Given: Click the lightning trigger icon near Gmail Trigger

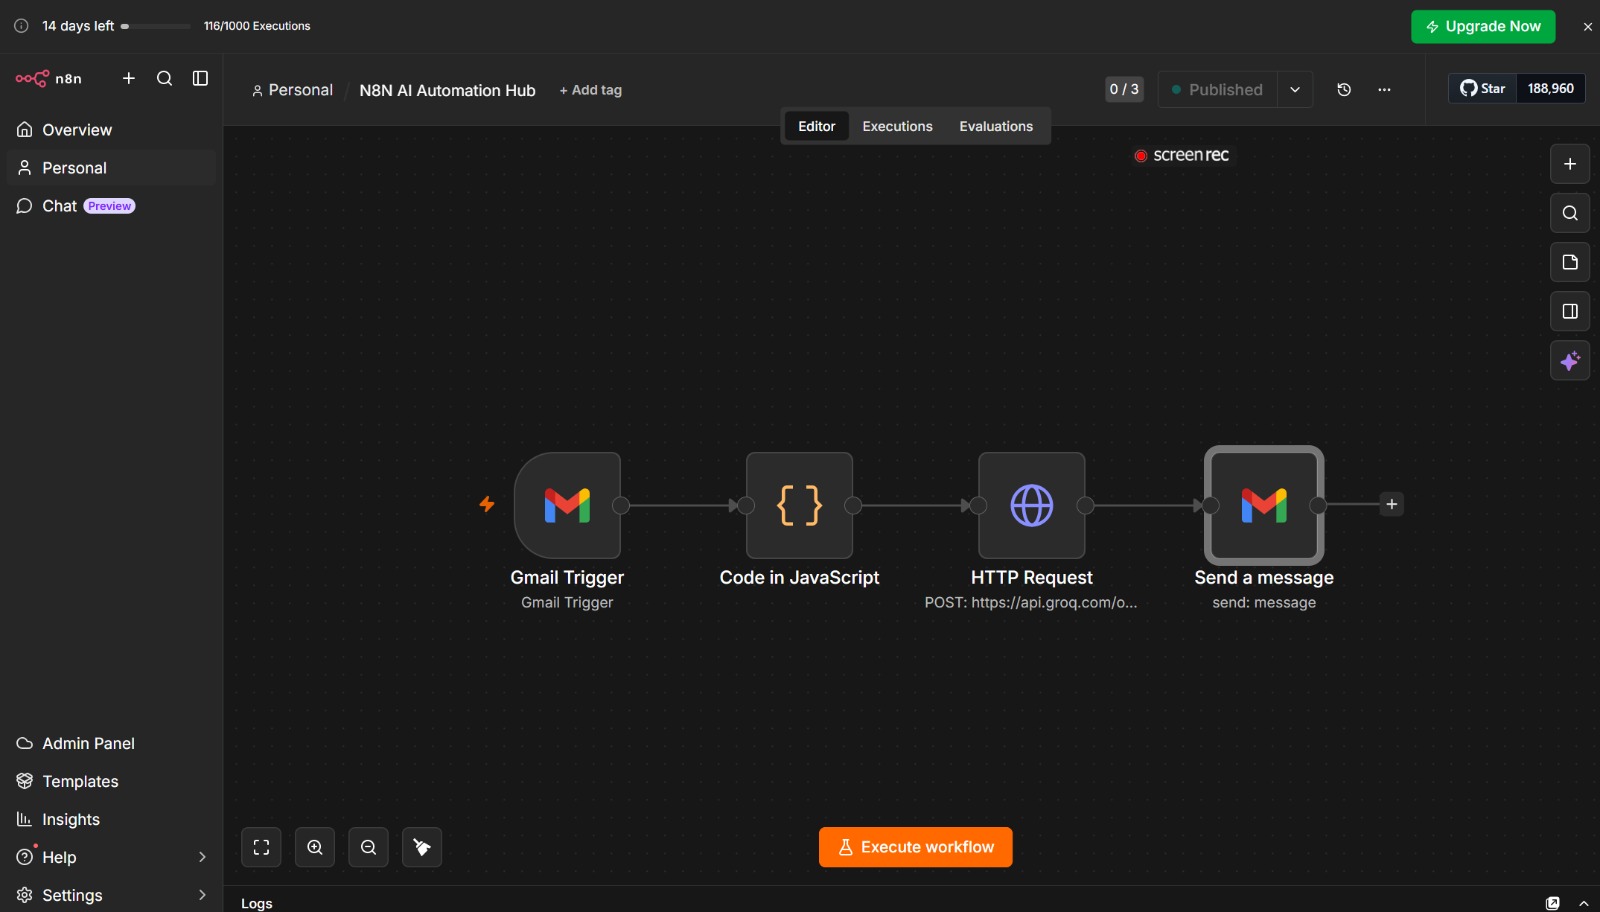Looking at the screenshot, I should pos(487,504).
